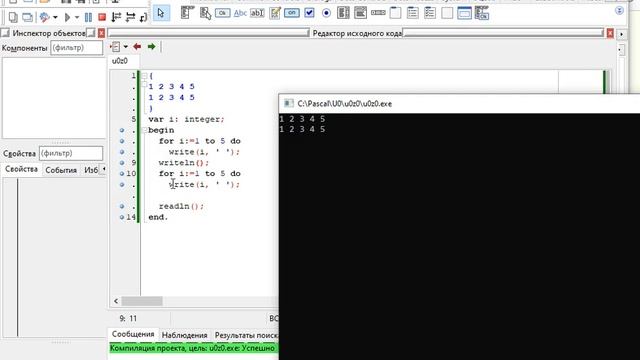This screenshot has height=360, width=640.
Task: Pick the TPanel component icon
Action: (447, 13)
